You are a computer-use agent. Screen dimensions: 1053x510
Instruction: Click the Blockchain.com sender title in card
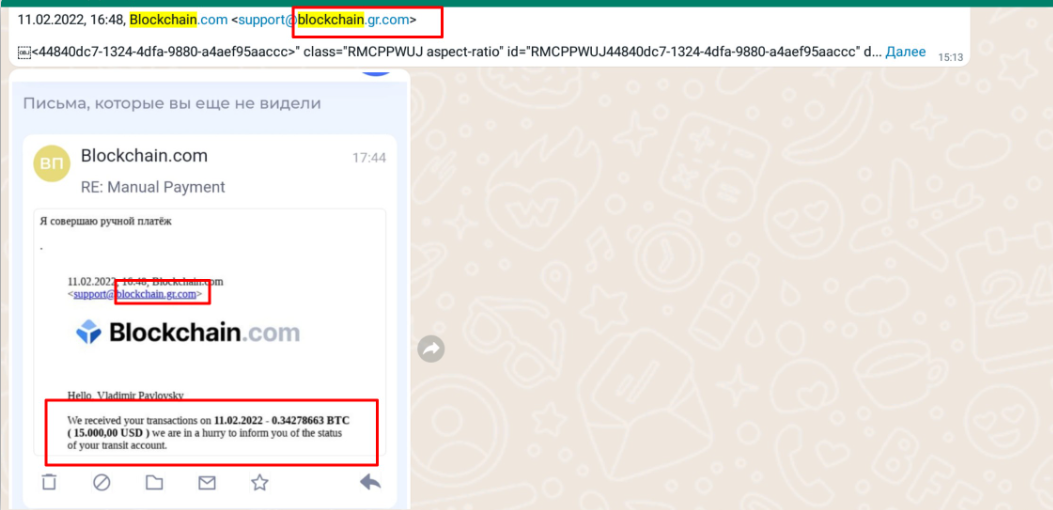[x=144, y=156]
